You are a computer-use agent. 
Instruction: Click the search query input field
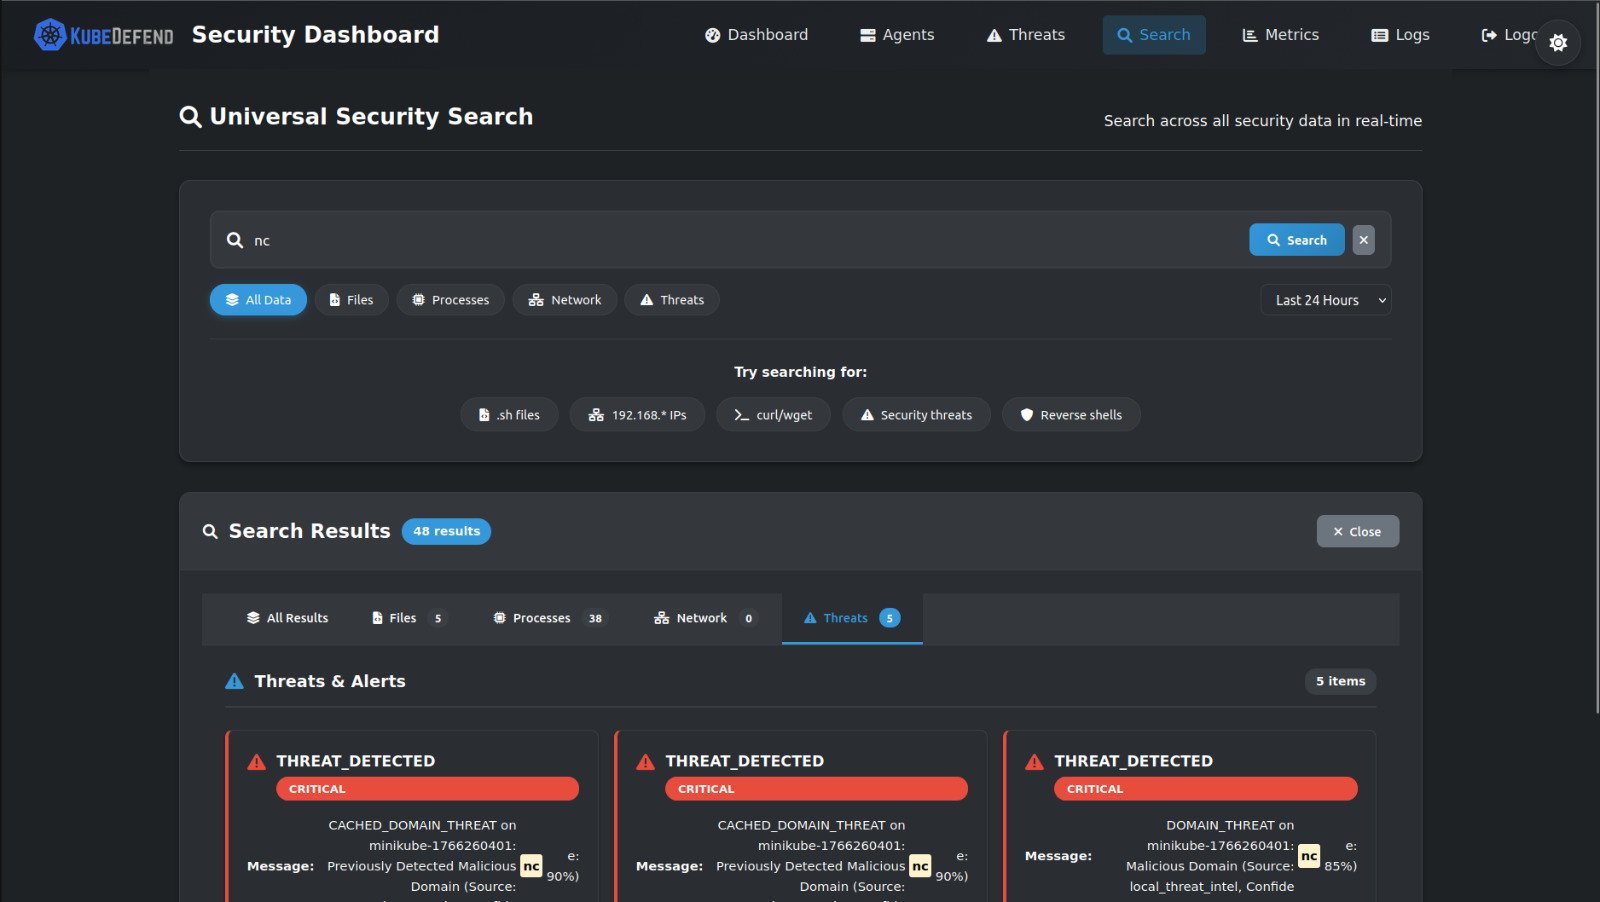point(740,240)
